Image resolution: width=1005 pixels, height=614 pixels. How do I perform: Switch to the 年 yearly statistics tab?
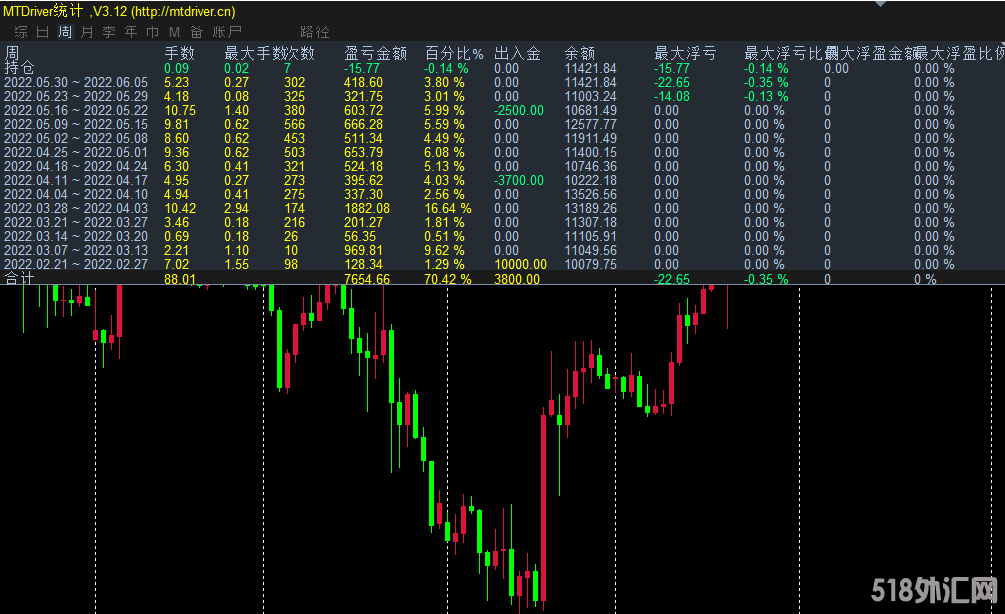pyautogui.click(x=130, y=32)
